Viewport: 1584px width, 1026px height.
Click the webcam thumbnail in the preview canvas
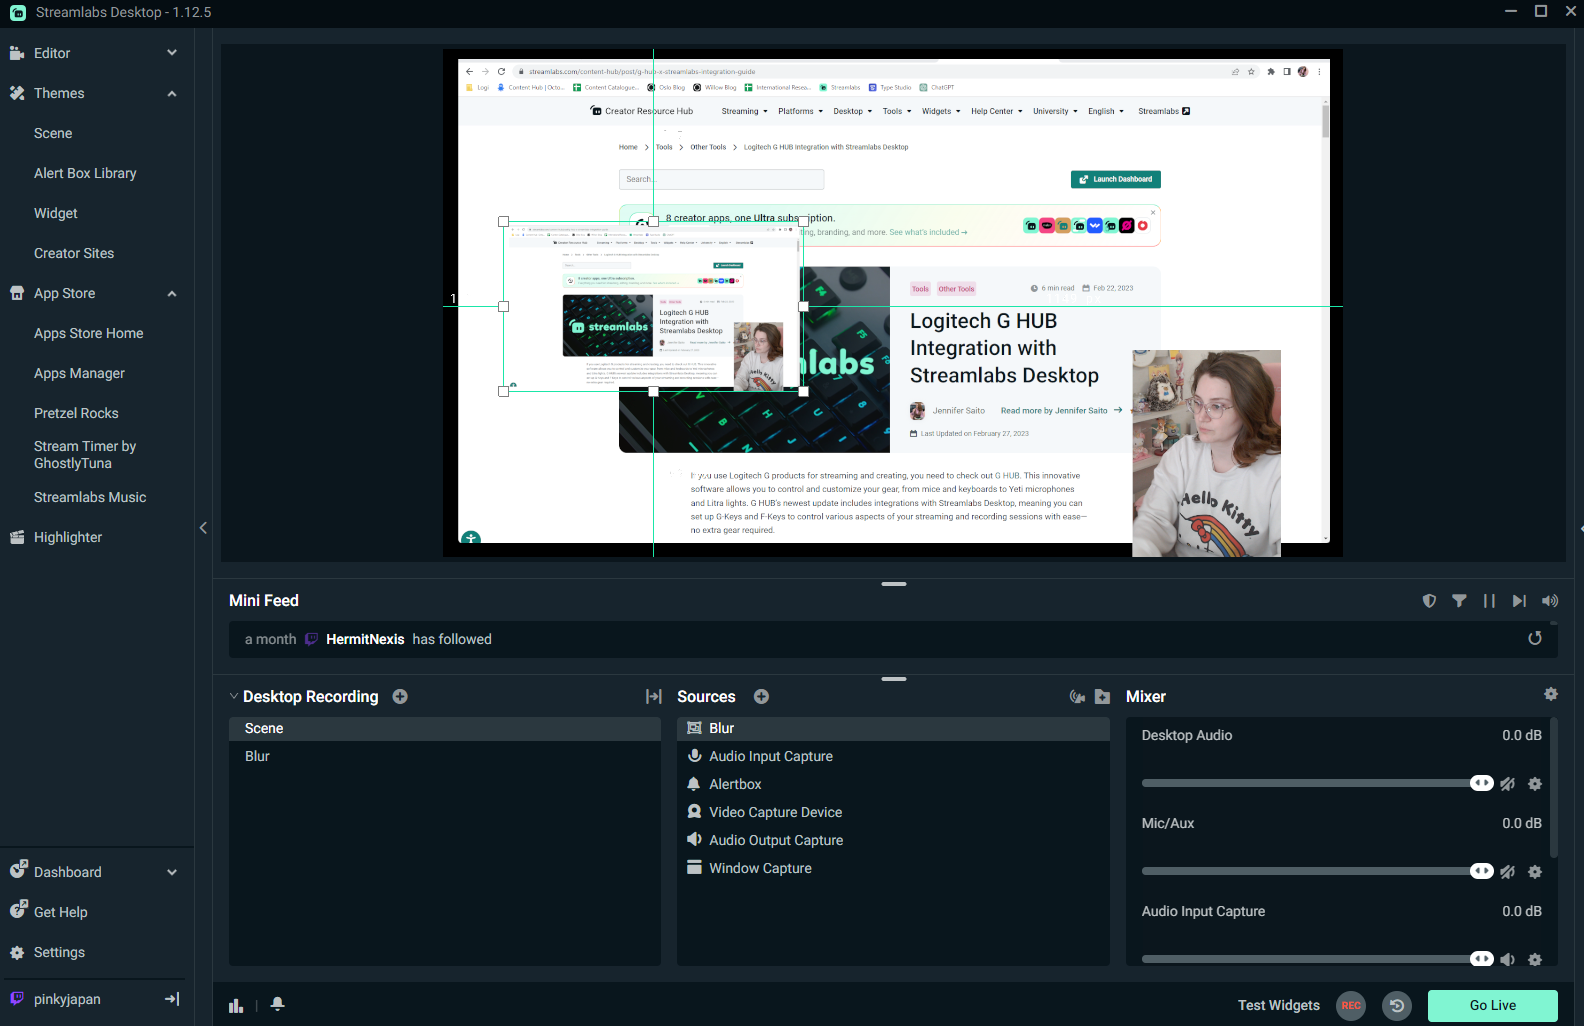[x=1206, y=453]
